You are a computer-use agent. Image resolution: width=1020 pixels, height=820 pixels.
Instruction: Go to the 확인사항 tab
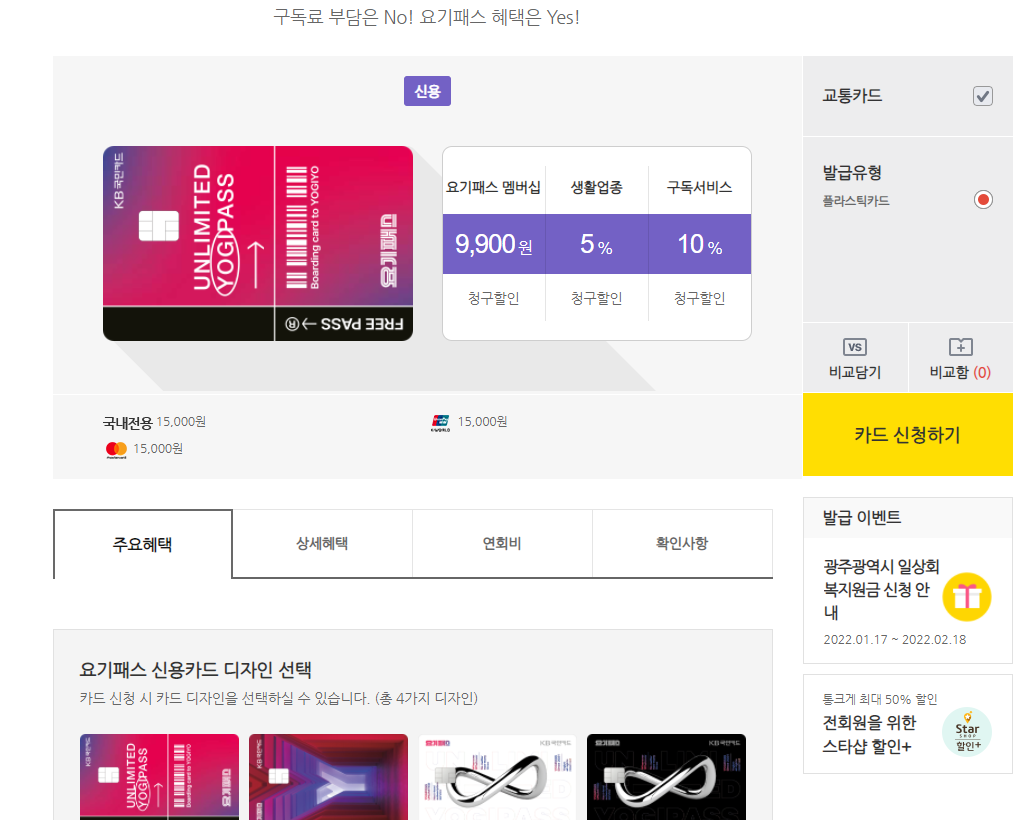click(682, 543)
